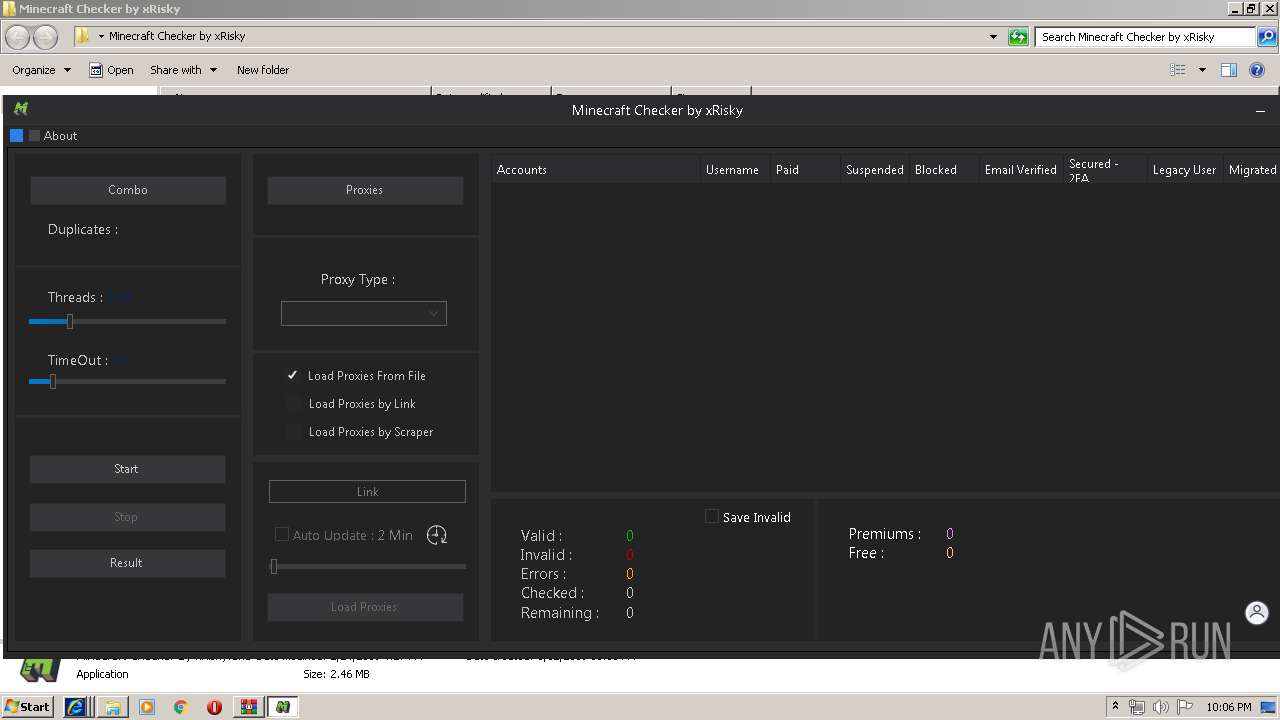Open Windows Explorer folder taskbar icon
Image resolution: width=1280 pixels, height=720 pixels.
(x=113, y=707)
